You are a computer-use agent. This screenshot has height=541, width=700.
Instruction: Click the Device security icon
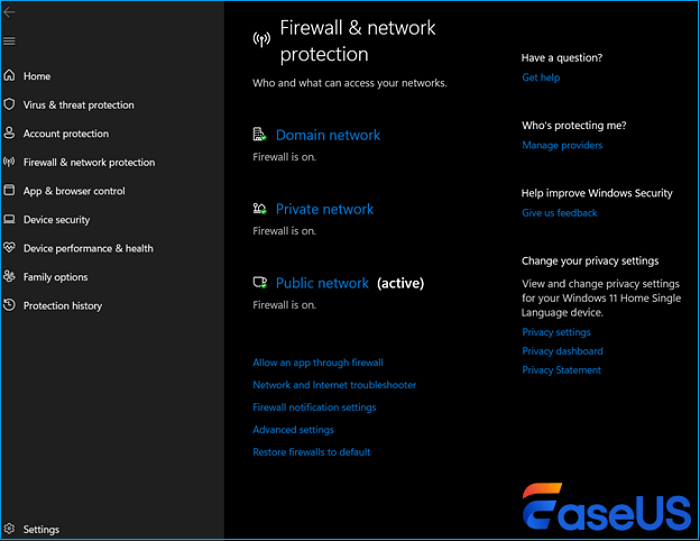pos(10,220)
